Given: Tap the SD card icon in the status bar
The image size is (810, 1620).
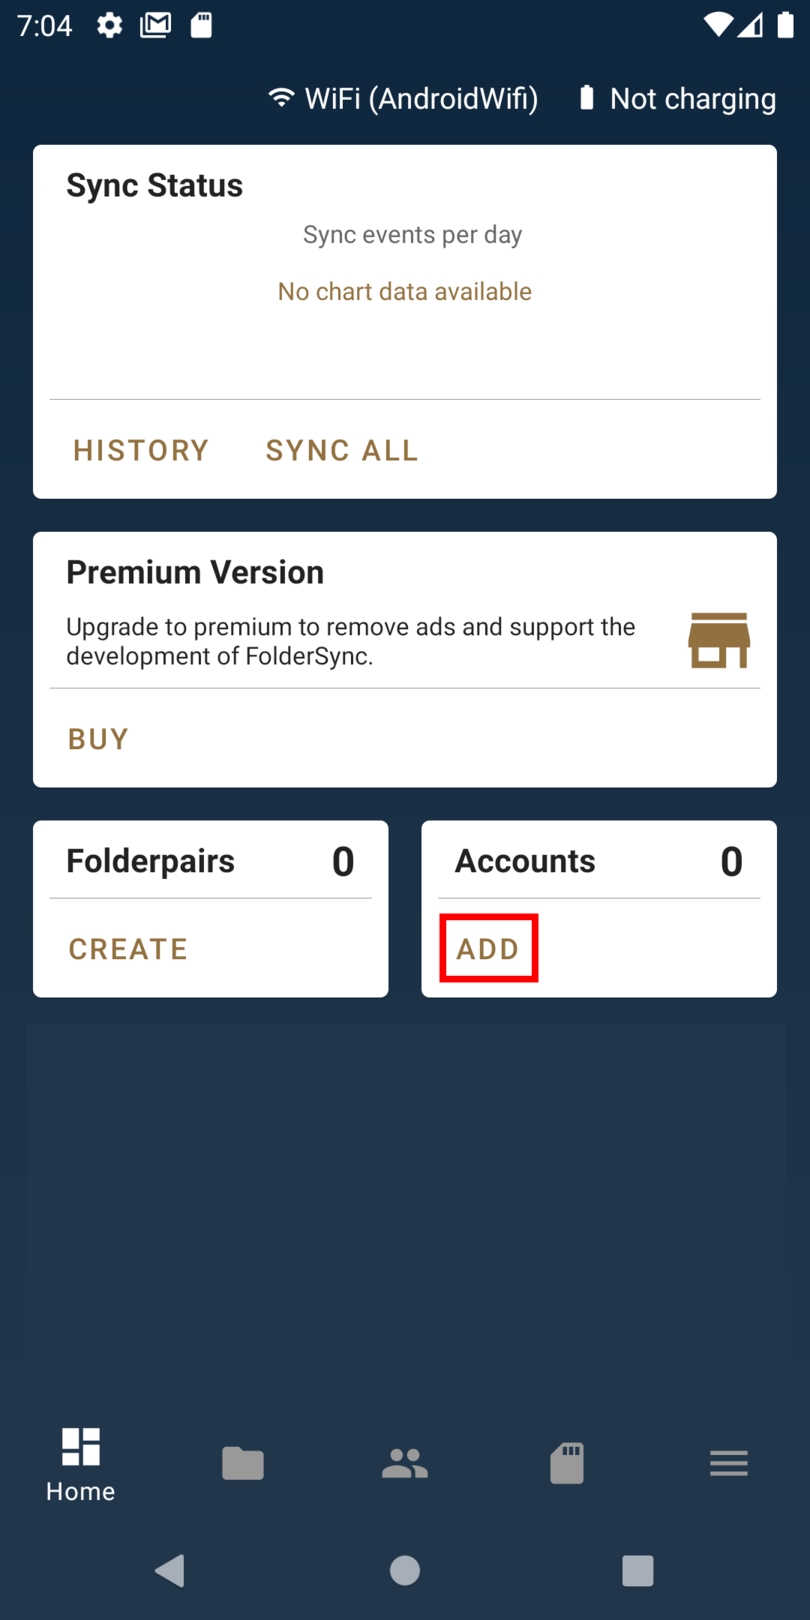Looking at the screenshot, I should pyautogui.click(x=200, y=24).
